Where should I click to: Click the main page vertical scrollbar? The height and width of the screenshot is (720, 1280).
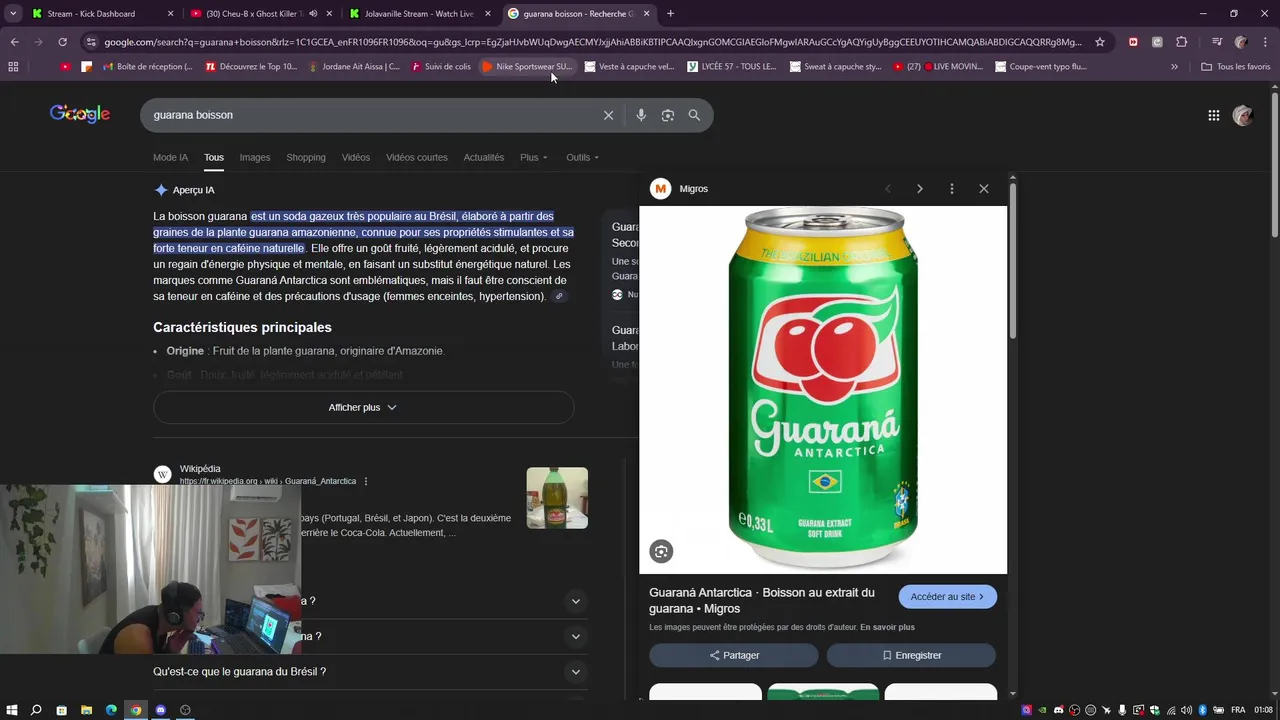(1274, 165)
